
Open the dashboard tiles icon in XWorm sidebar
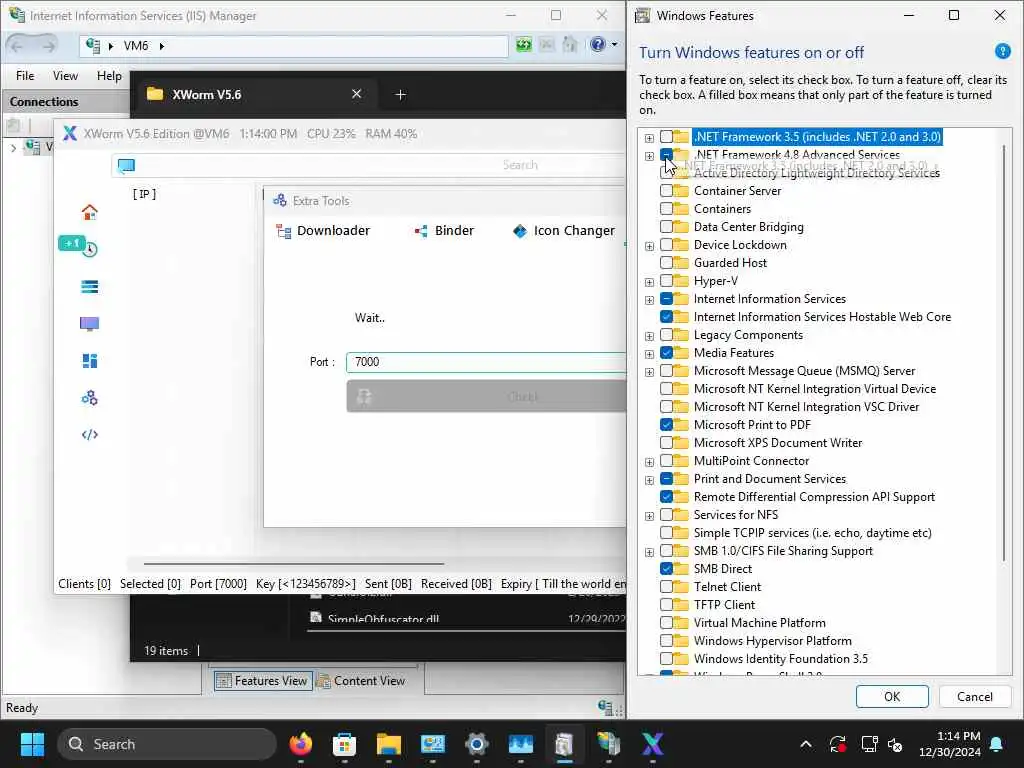click(89, 361)
